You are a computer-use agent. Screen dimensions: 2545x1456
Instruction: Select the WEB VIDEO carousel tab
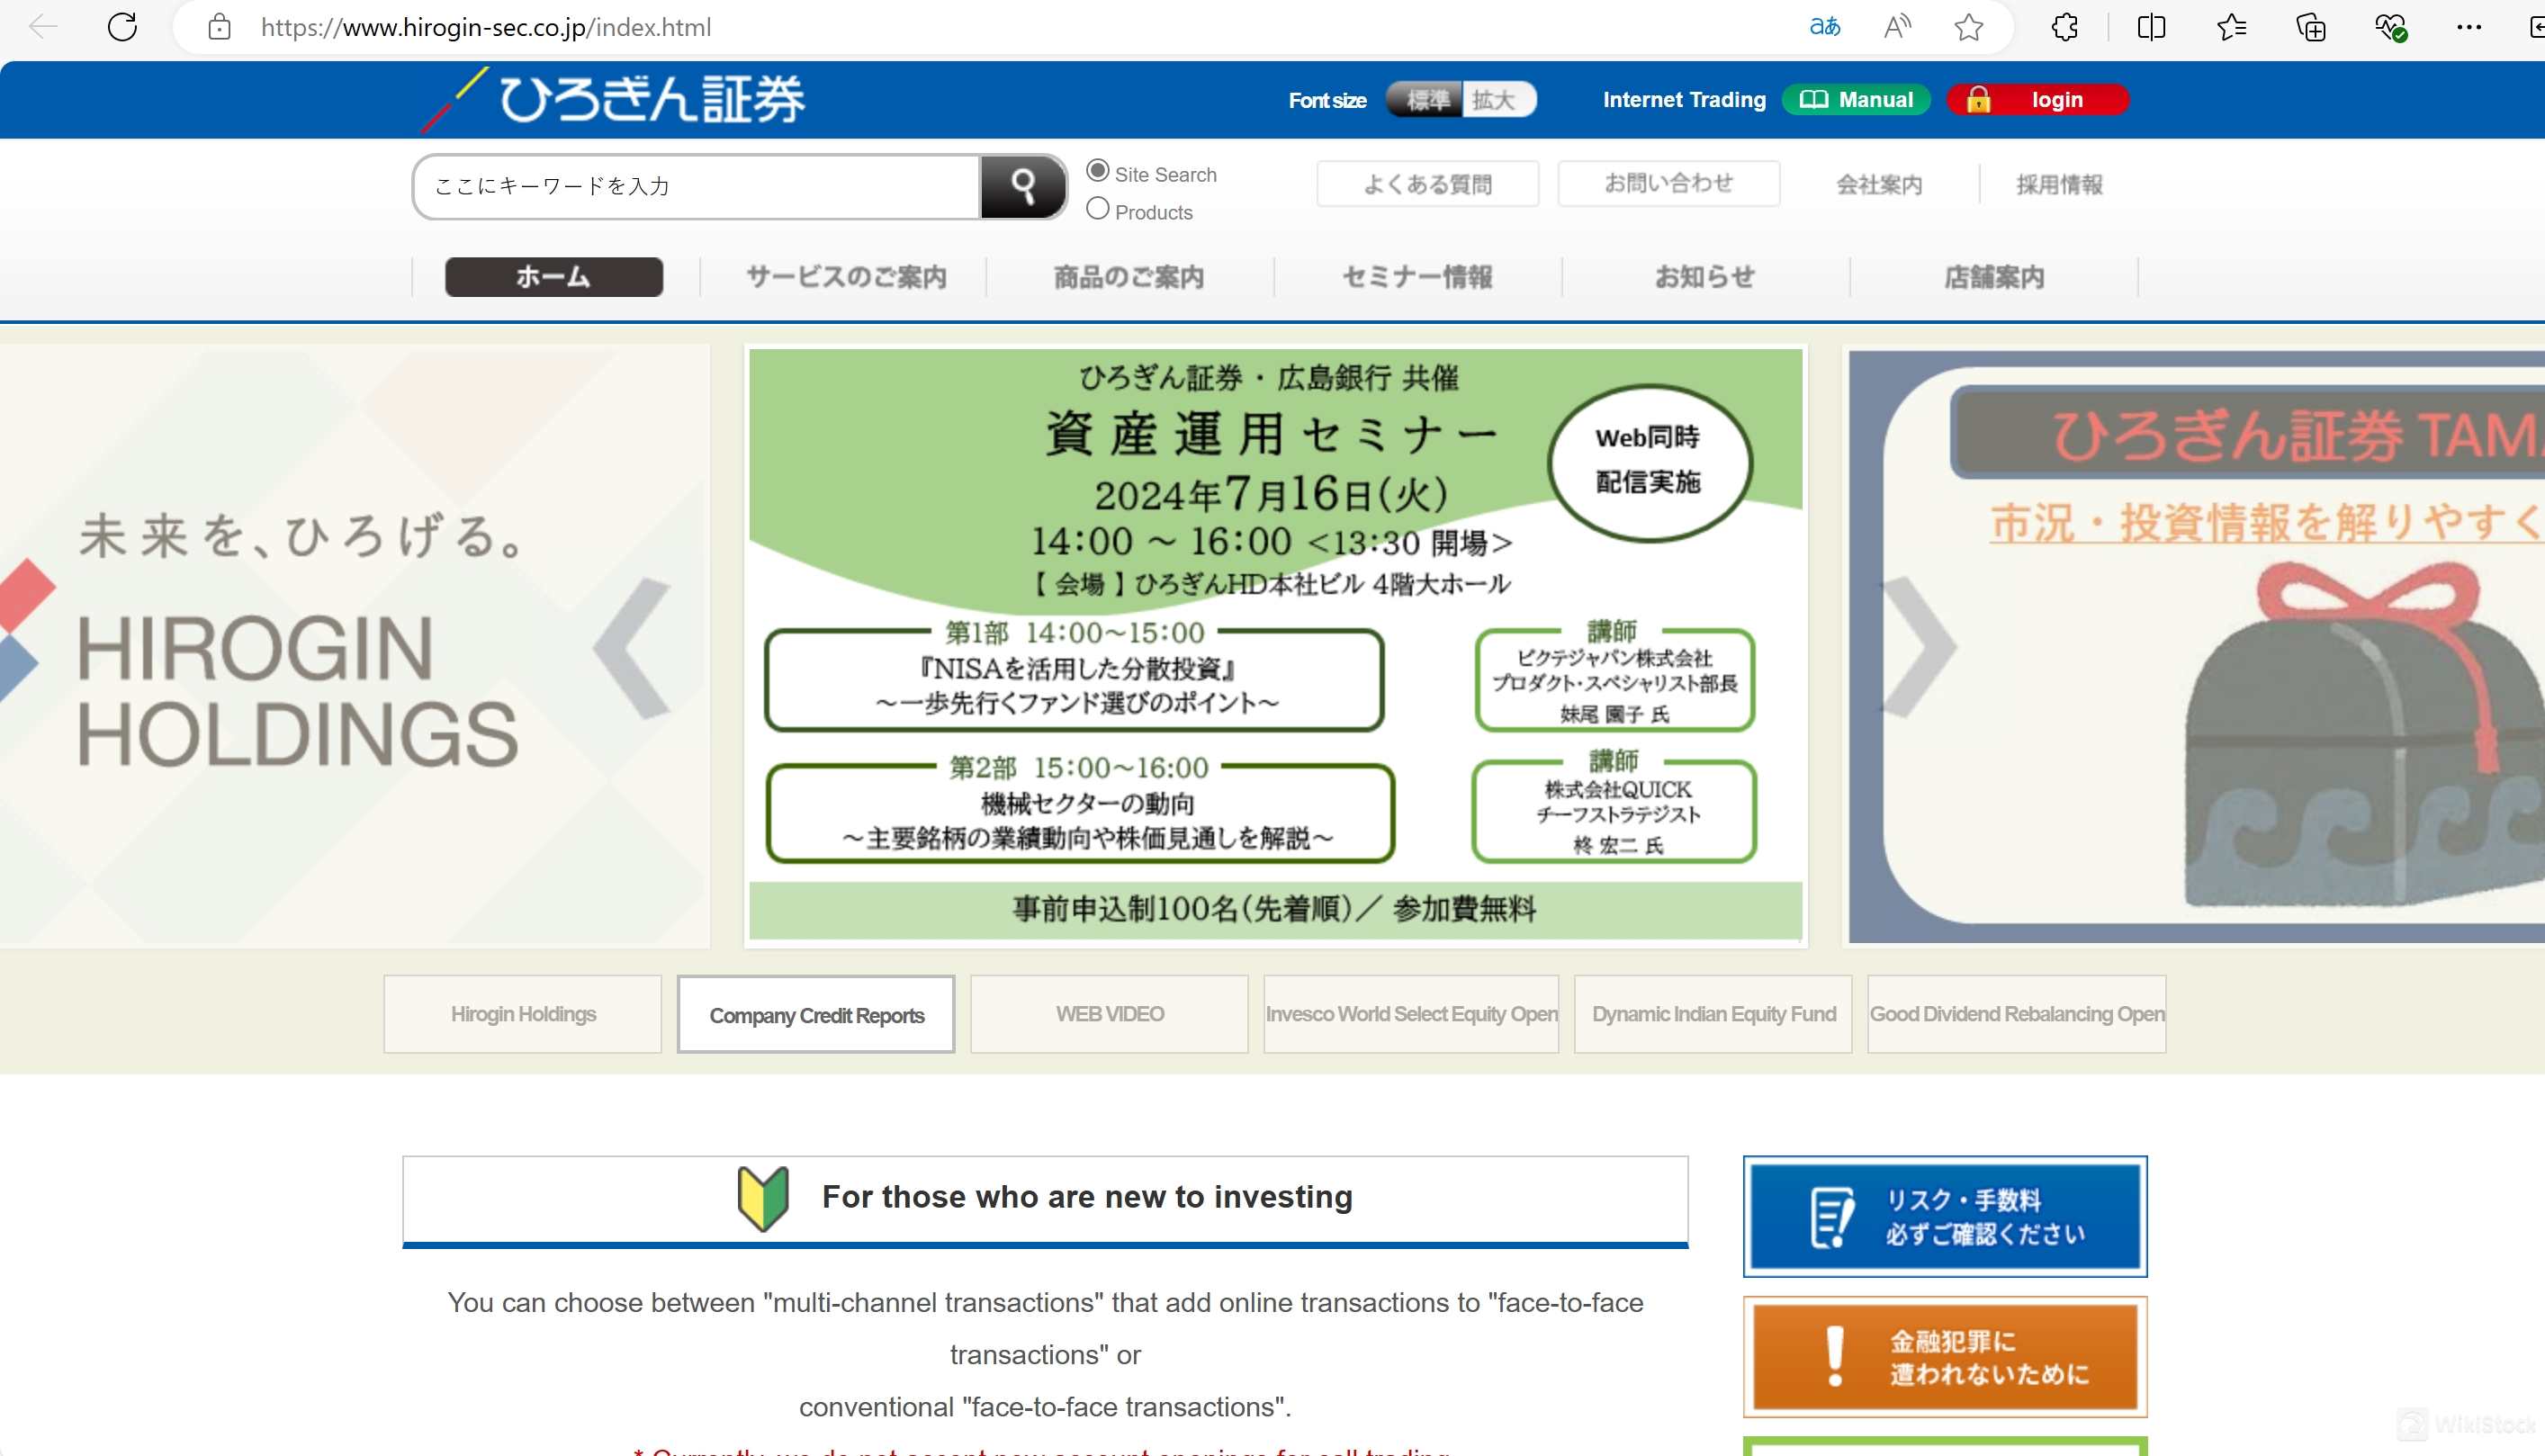[1109, 1014]
